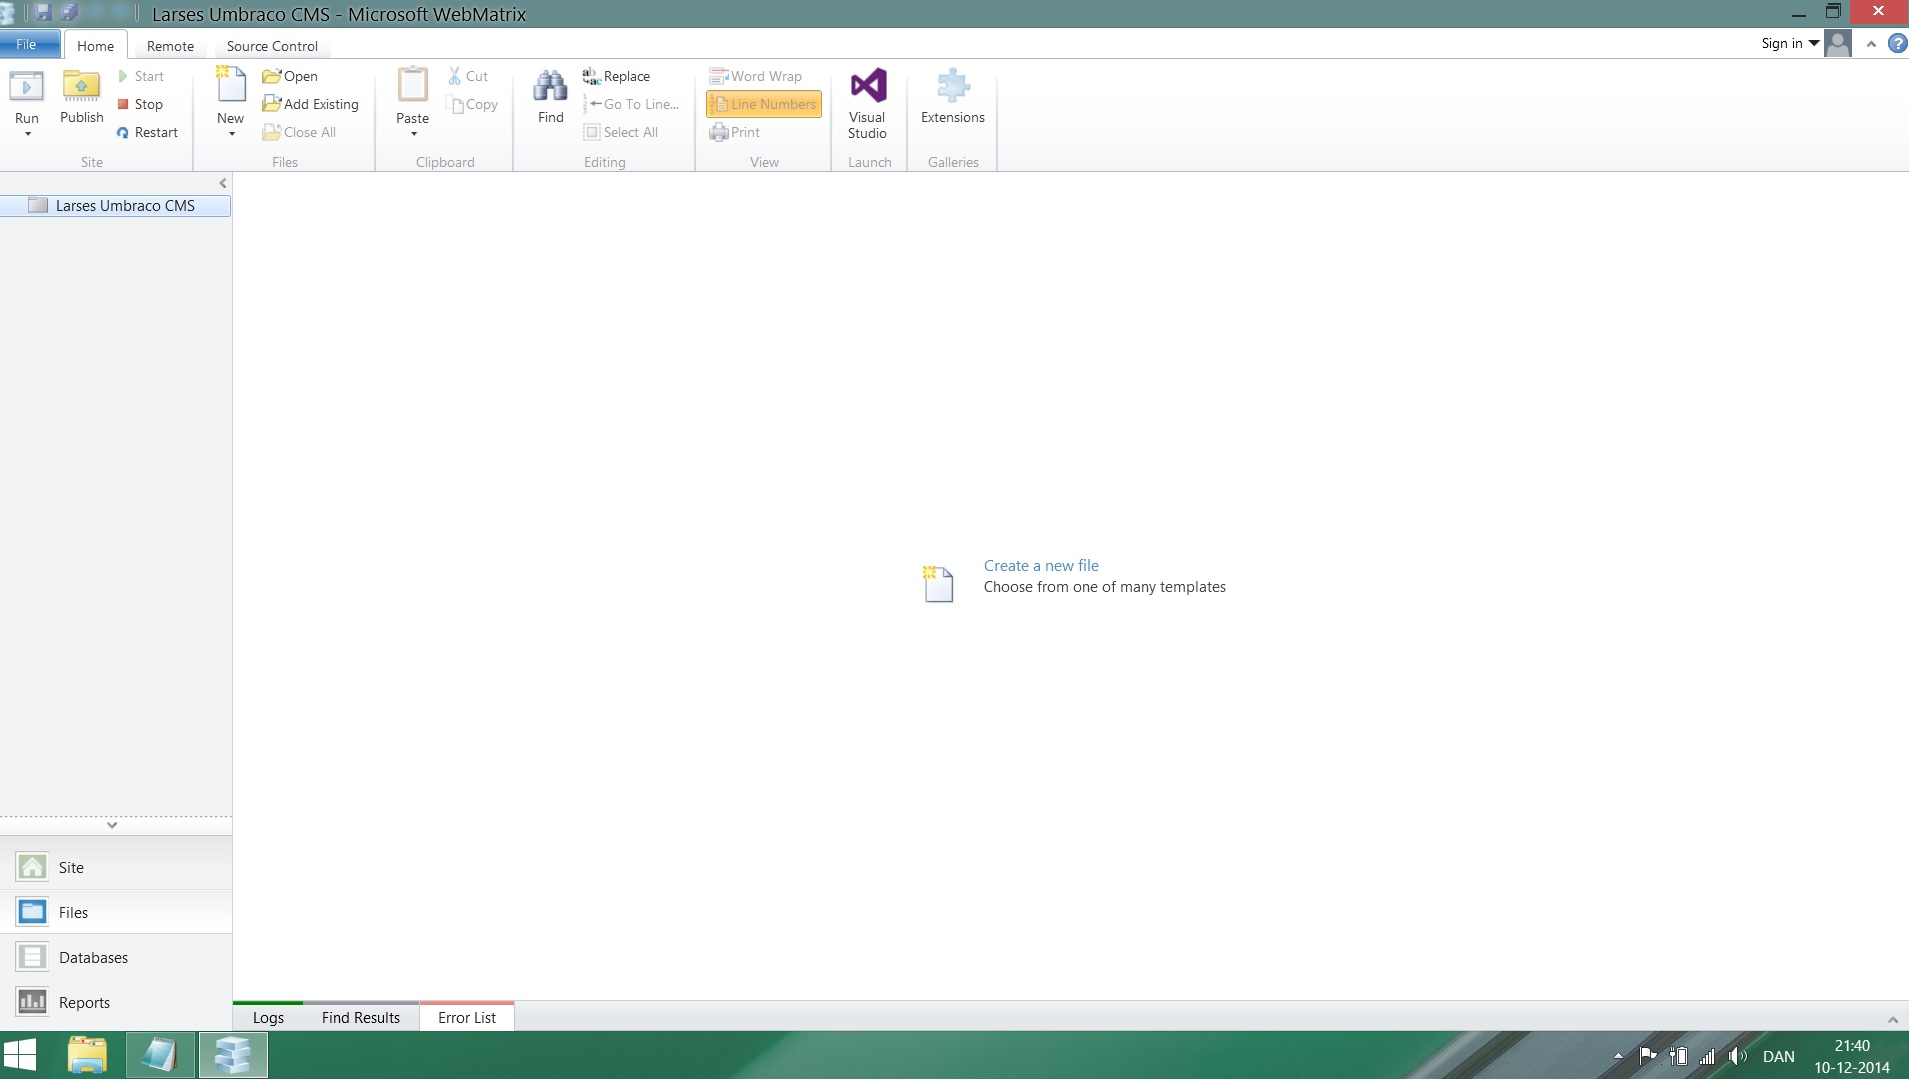Open the Files workspace
Screen dimensions: 1909x1081
[116, 912]
